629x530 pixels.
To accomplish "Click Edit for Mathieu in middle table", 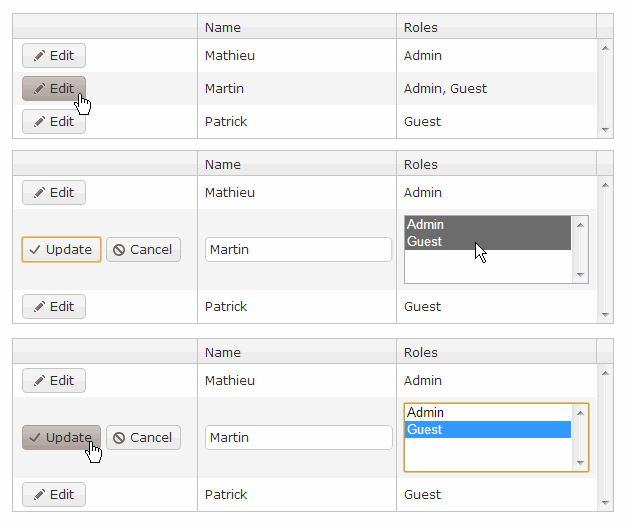I will point(54,193).
